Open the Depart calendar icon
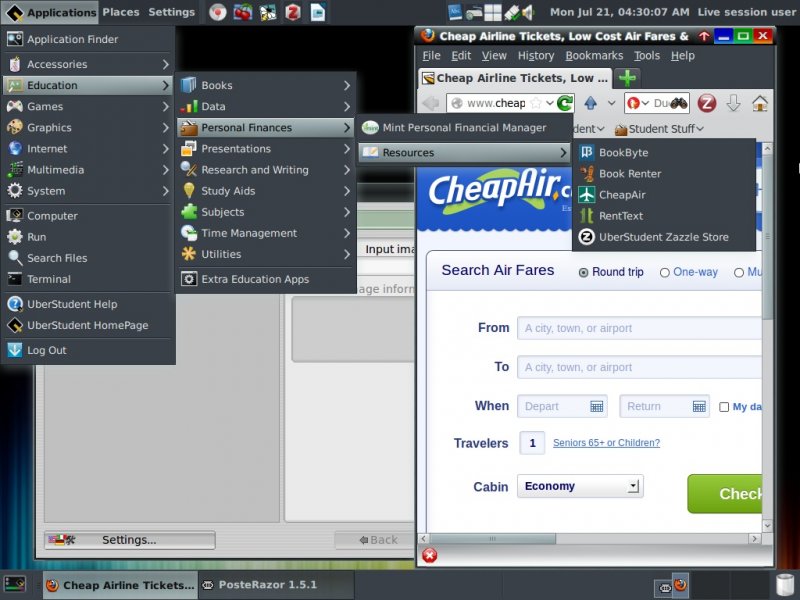Viewport: 800px width, 600px height. point(596,406)
